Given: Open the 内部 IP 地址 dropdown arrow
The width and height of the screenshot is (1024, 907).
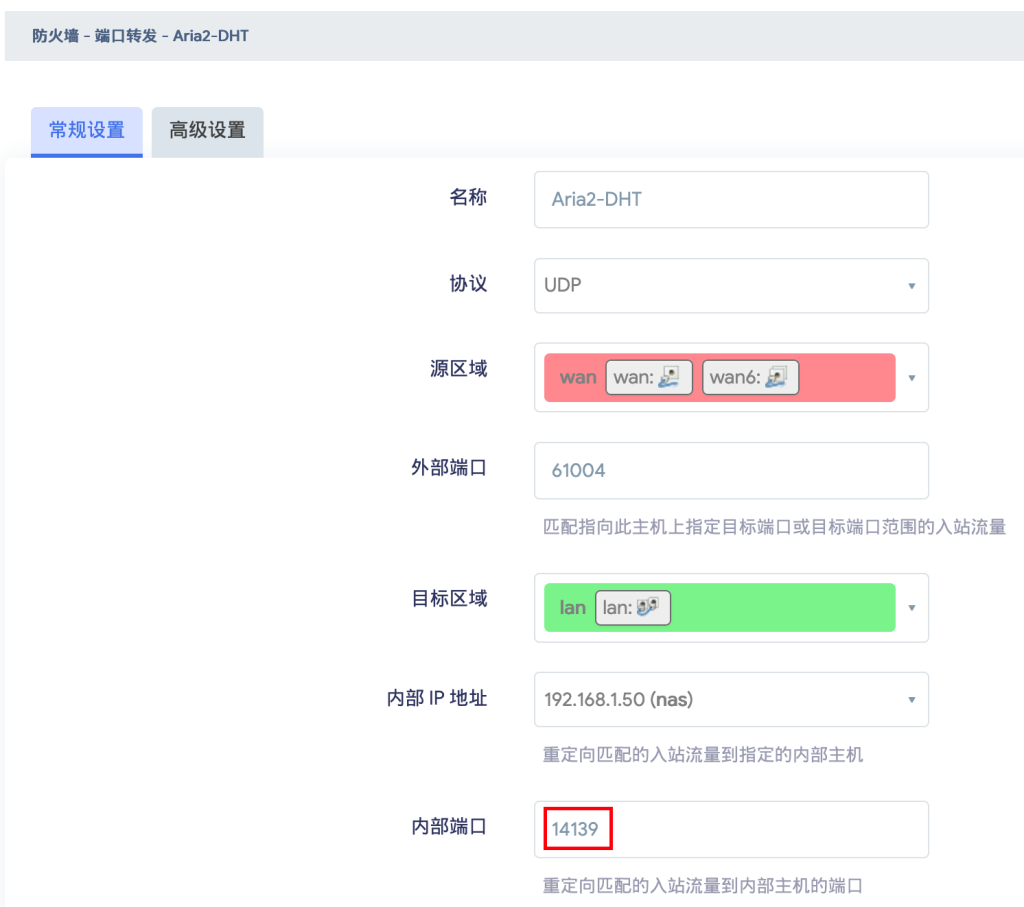Looking at the screenshot, I should click(x=911, y=700).
